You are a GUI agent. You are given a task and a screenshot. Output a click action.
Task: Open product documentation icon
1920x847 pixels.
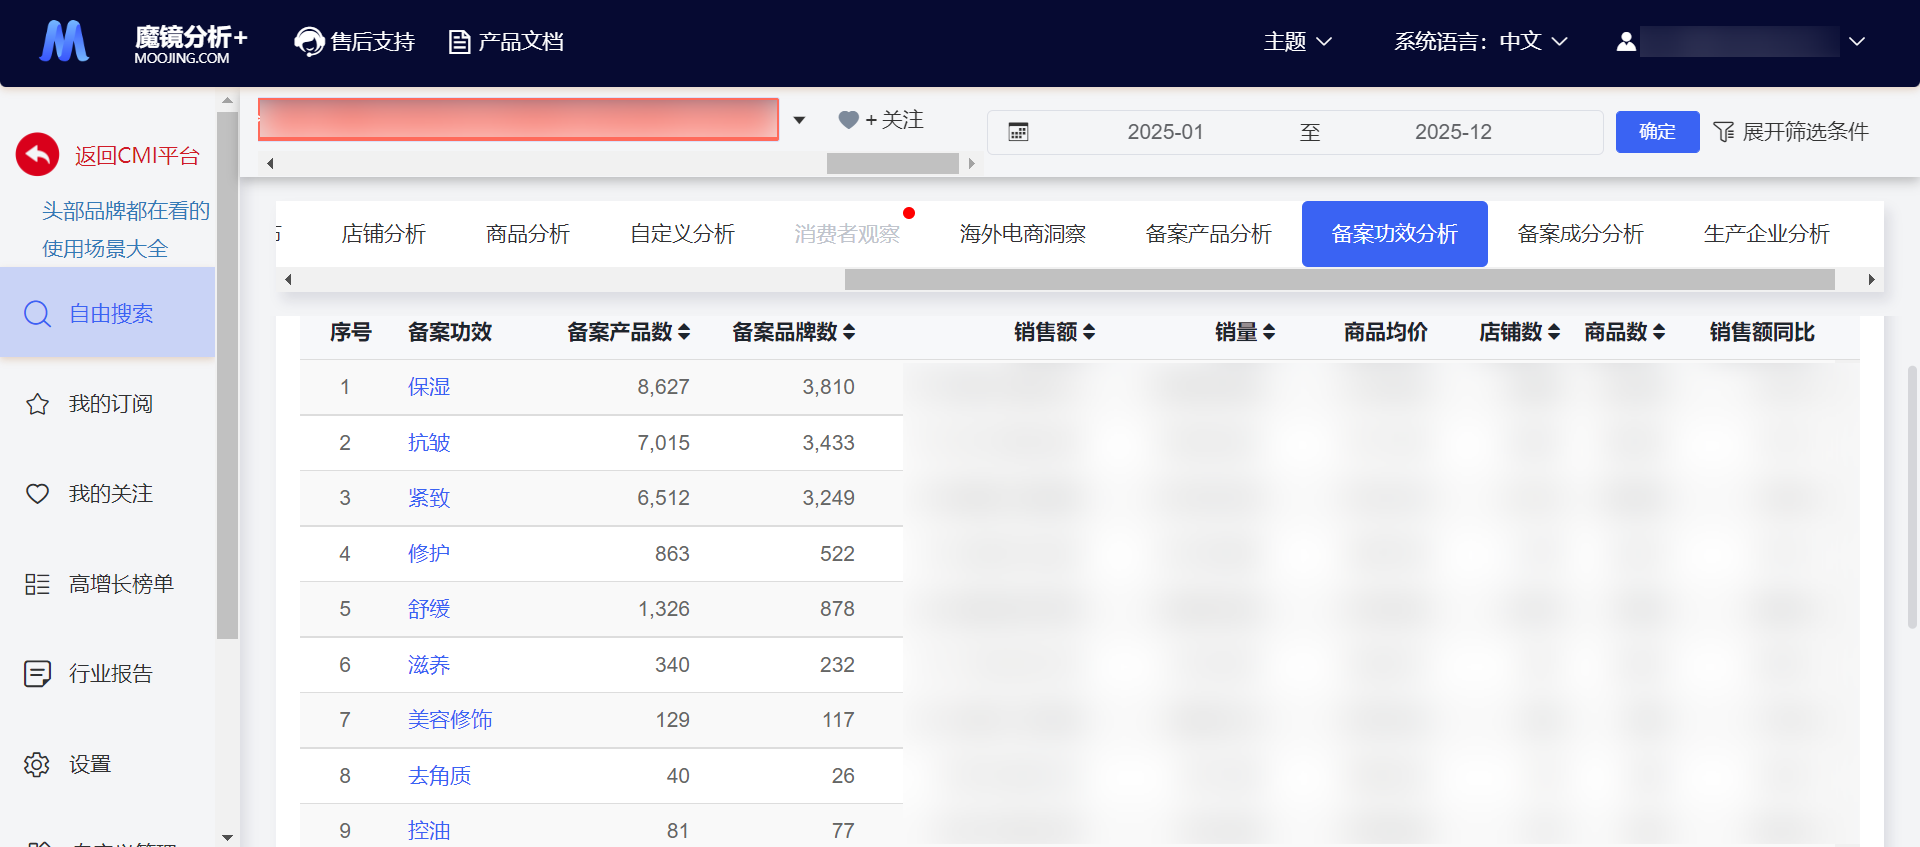459,42
